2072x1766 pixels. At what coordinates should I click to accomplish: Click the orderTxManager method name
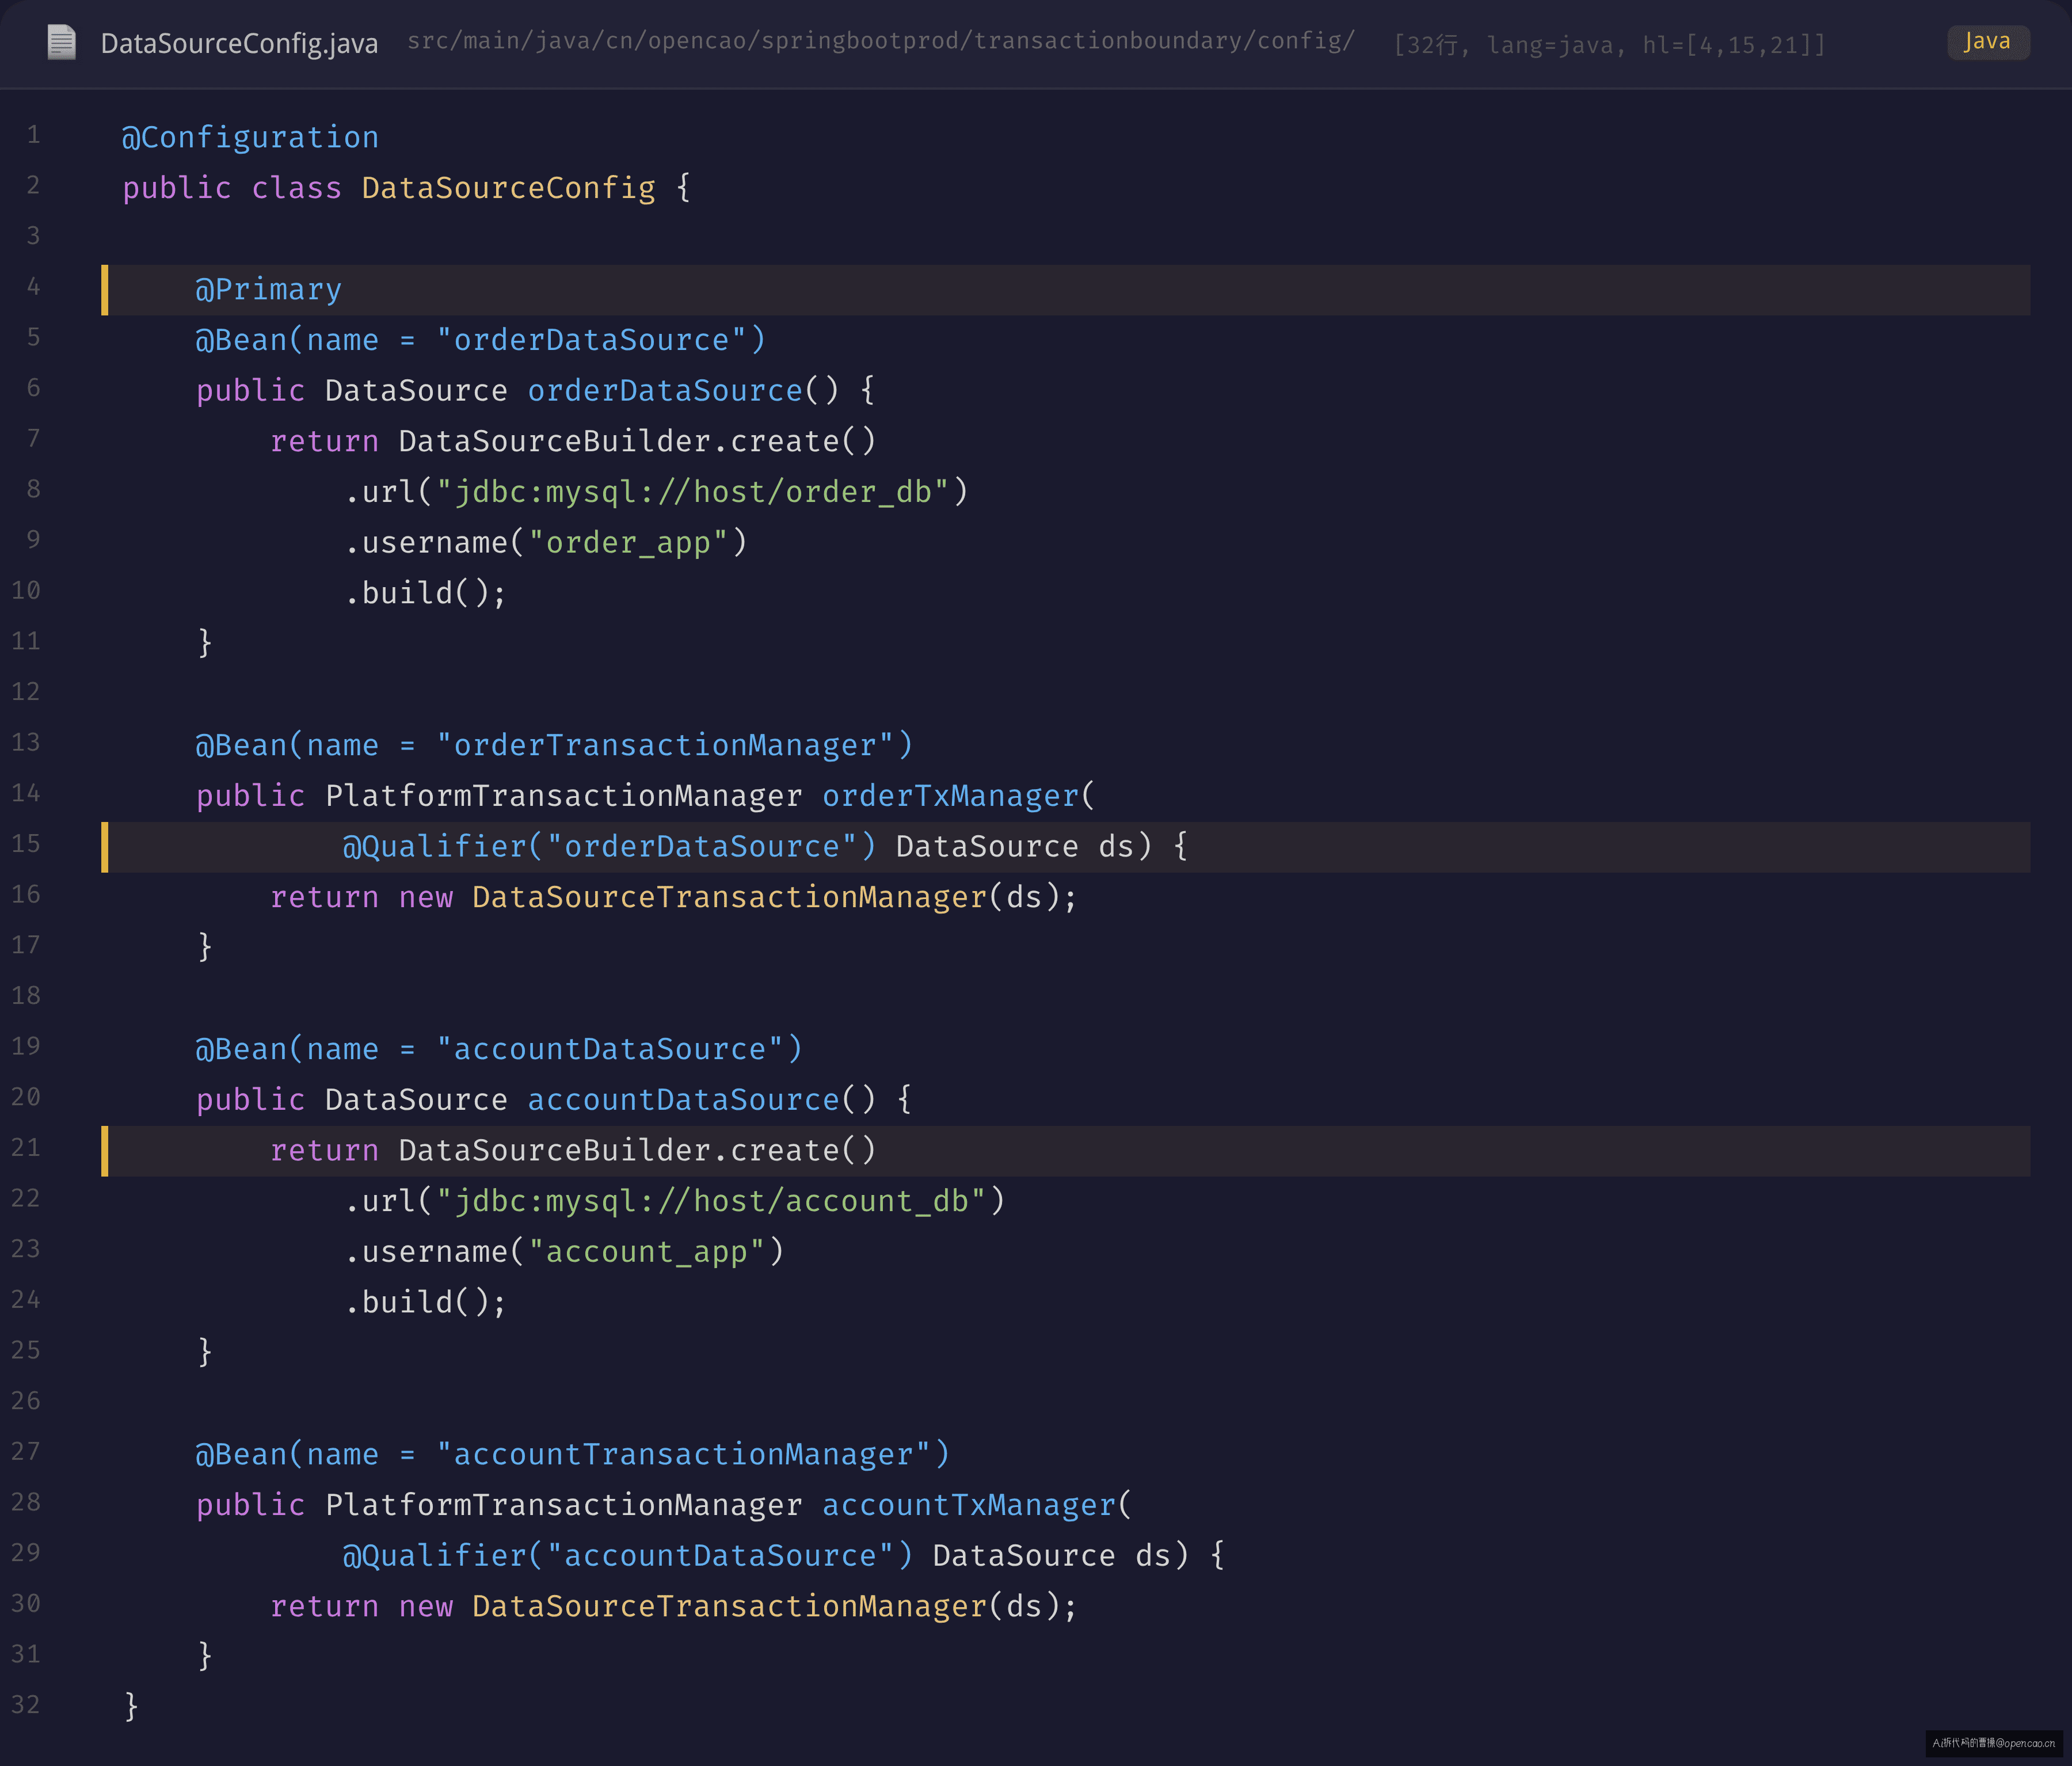tap(950, 796)
